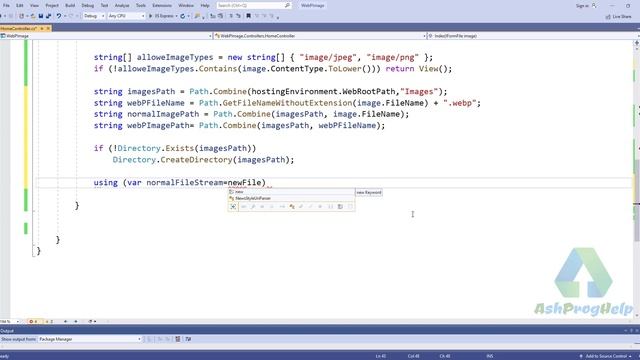The height and width of the screenshot is (360, 640).
Task: Toggle word wrap in Output panel
Action: click(188, 339)
